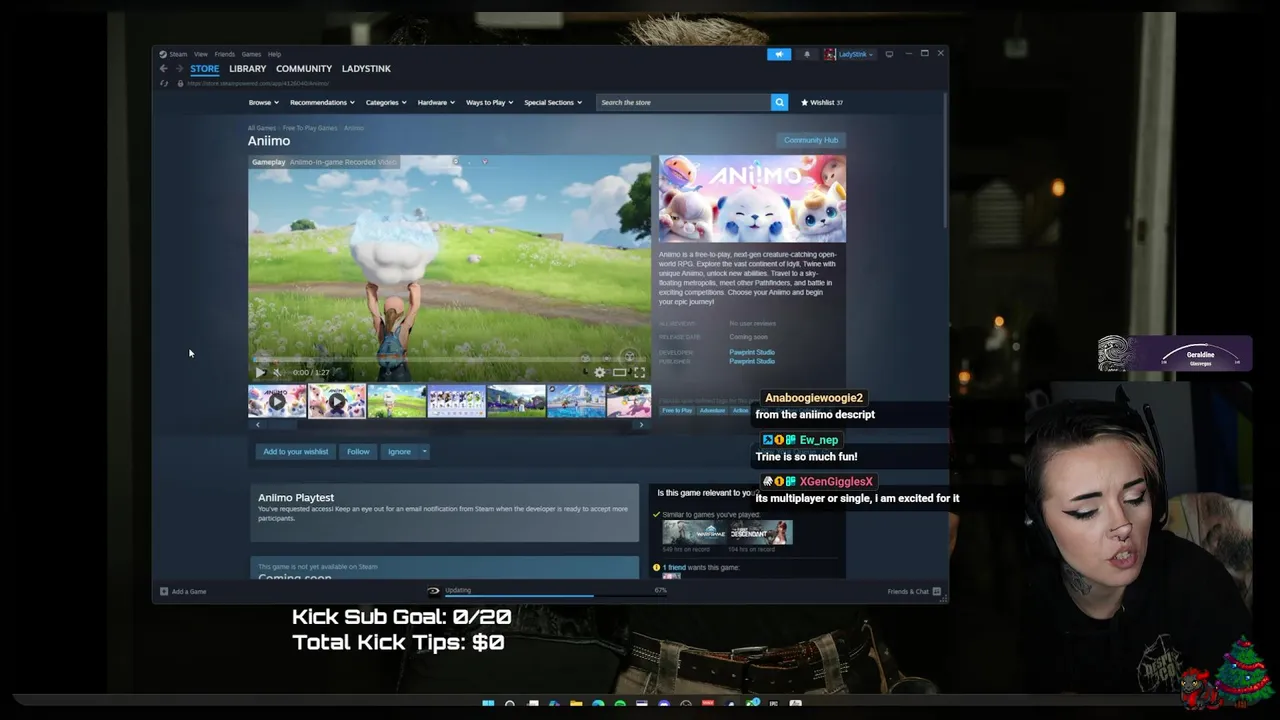The image size is (1280, 720).
Task: Expand the Categories dropdown
Action: tap(386, 102)
